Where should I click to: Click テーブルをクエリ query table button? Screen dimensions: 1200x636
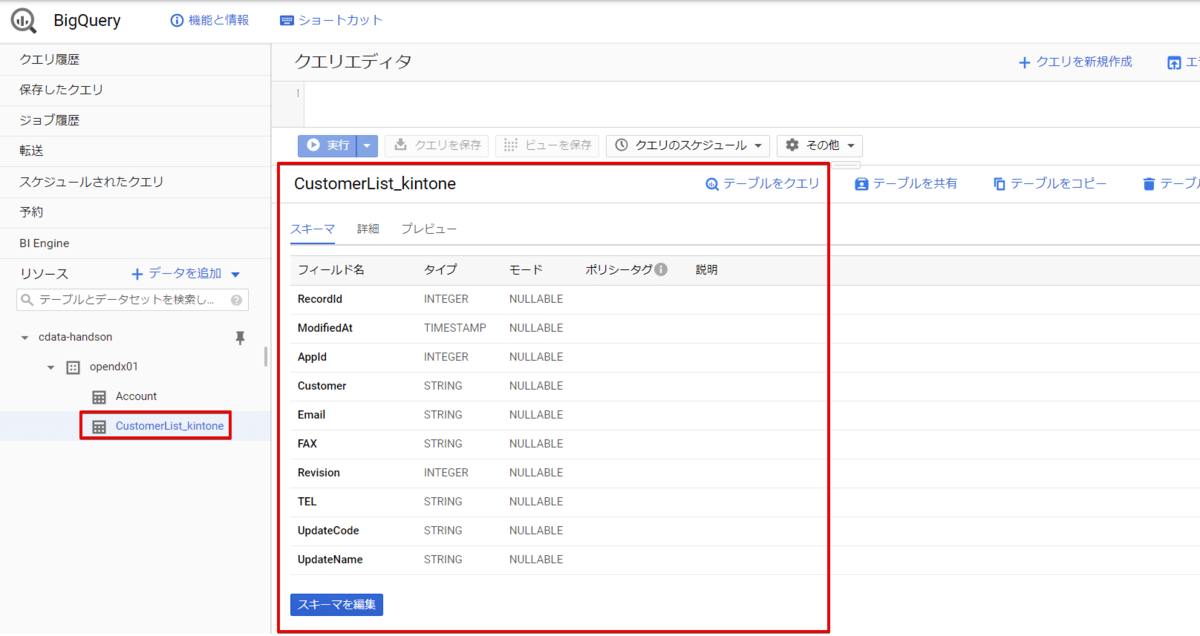762,184
